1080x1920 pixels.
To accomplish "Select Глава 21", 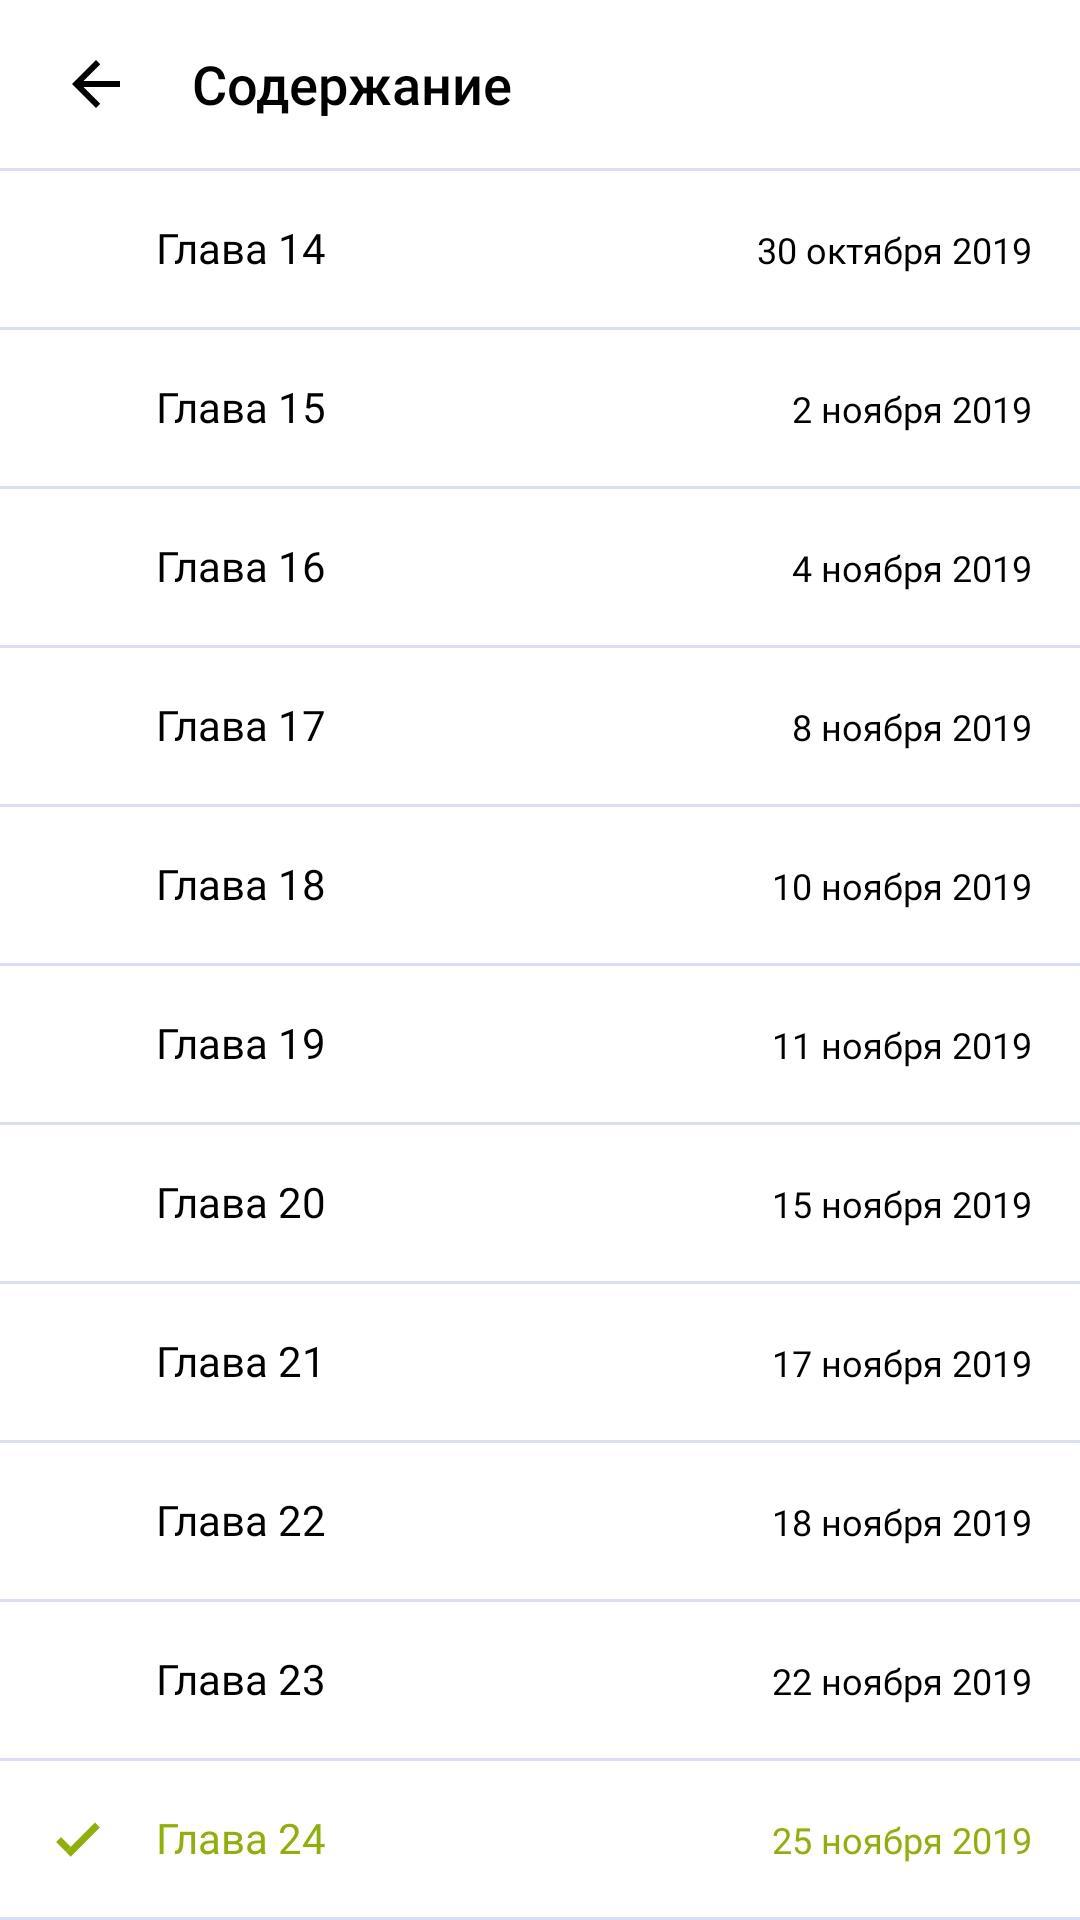I will click(x=241, y=1363).
